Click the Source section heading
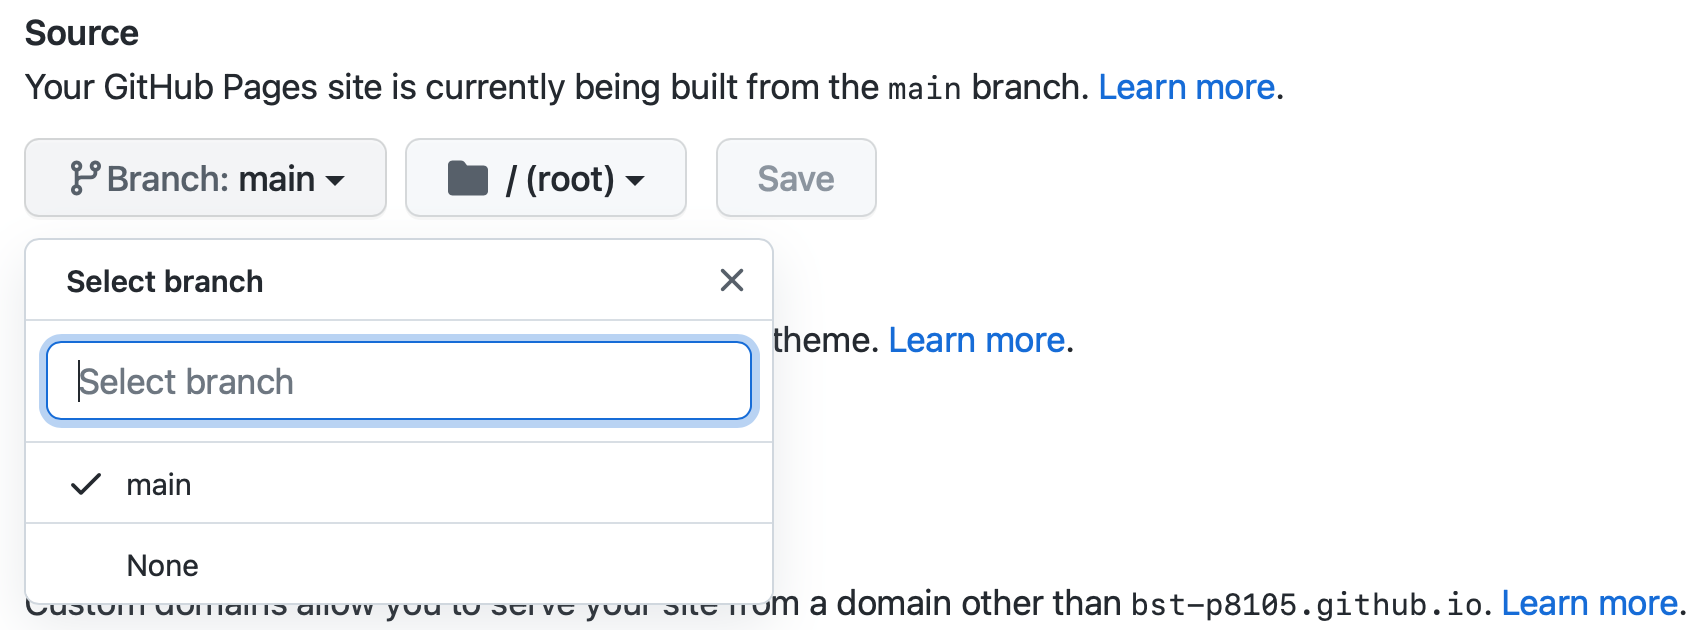1706x630 pixels. (82, 33)
